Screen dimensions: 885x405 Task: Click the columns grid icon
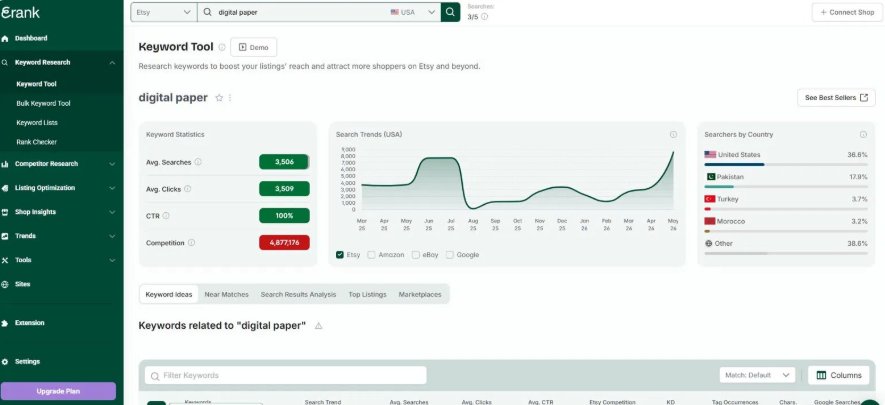[x=821, y=375]
